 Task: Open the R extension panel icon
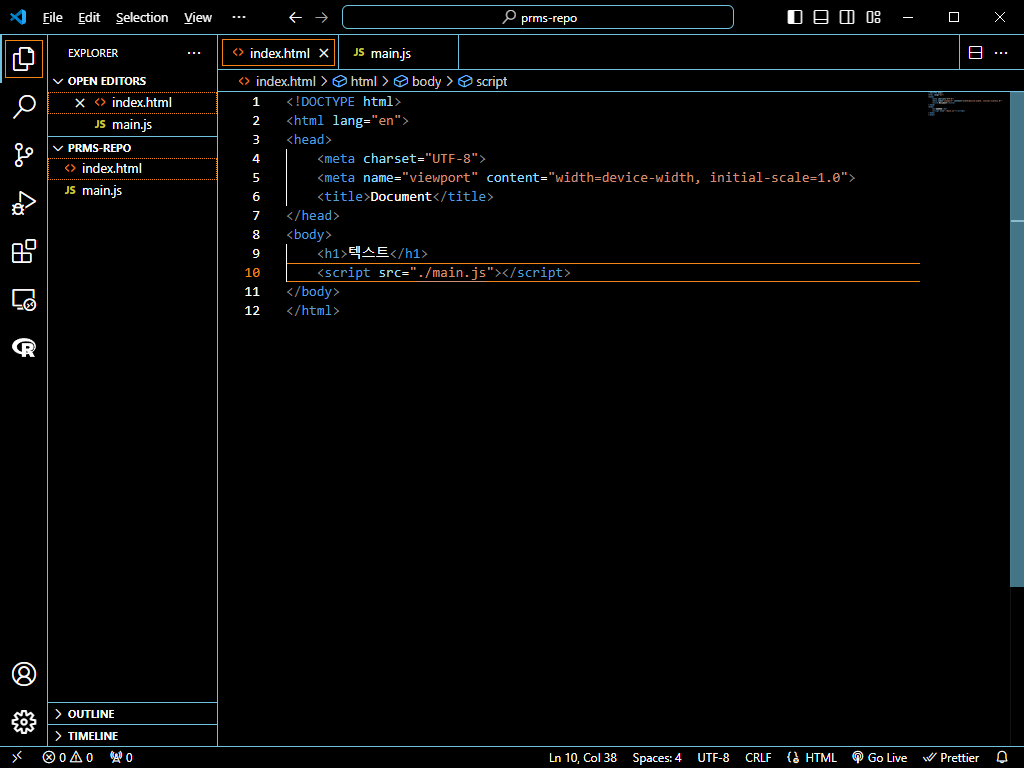tap(24, 347)
